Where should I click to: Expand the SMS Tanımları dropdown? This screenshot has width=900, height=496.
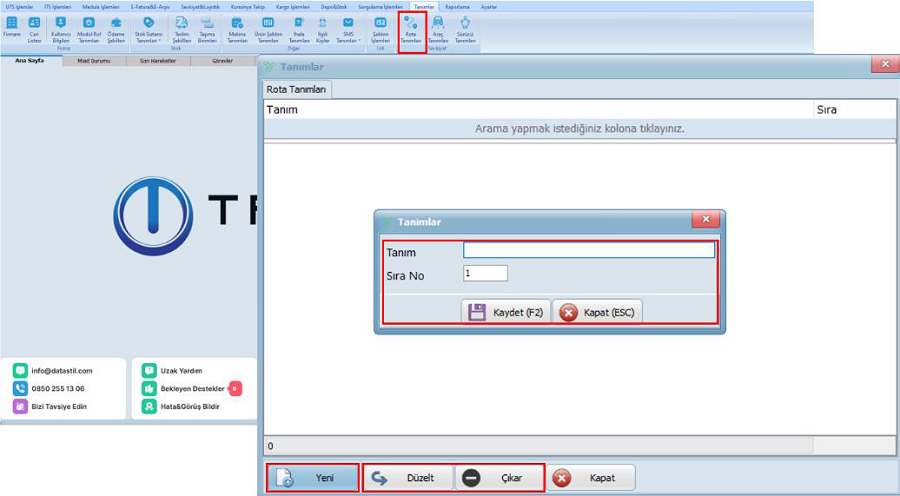(x=348, y=29)
